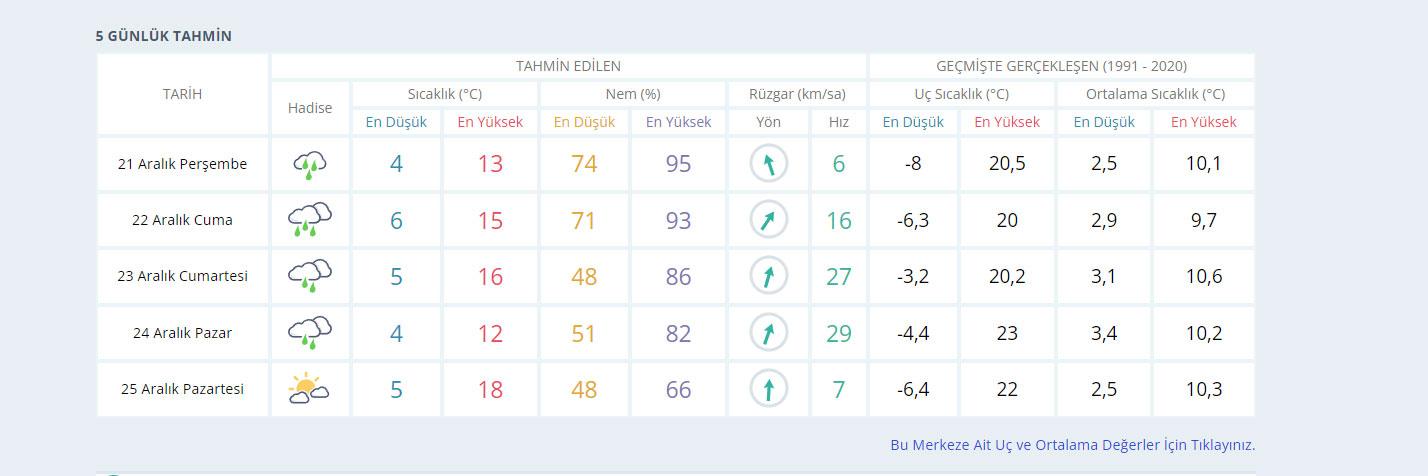Click the "GEÇMİŞTE GERÇEKLEŞEN (1991 - 2020)" header
Viewport: 1428px width, 476px height.
click(1061, 66)
